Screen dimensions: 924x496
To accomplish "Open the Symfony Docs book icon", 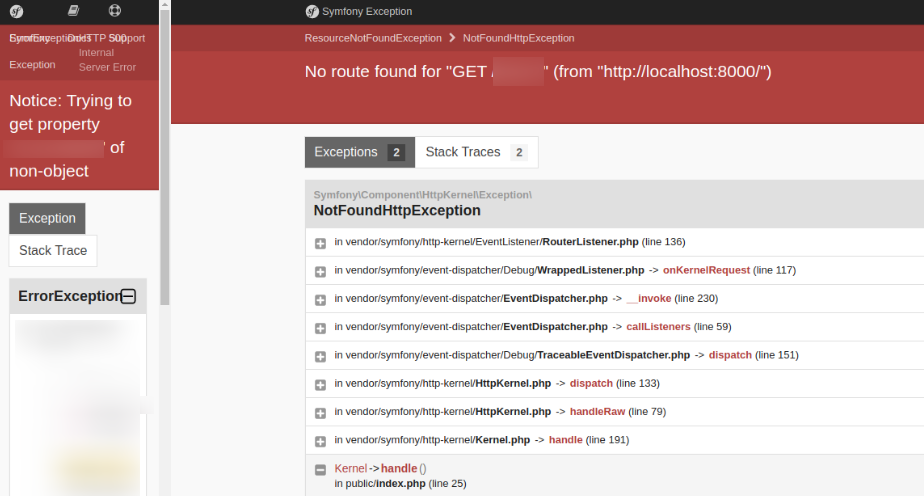I will coord(73,10).
